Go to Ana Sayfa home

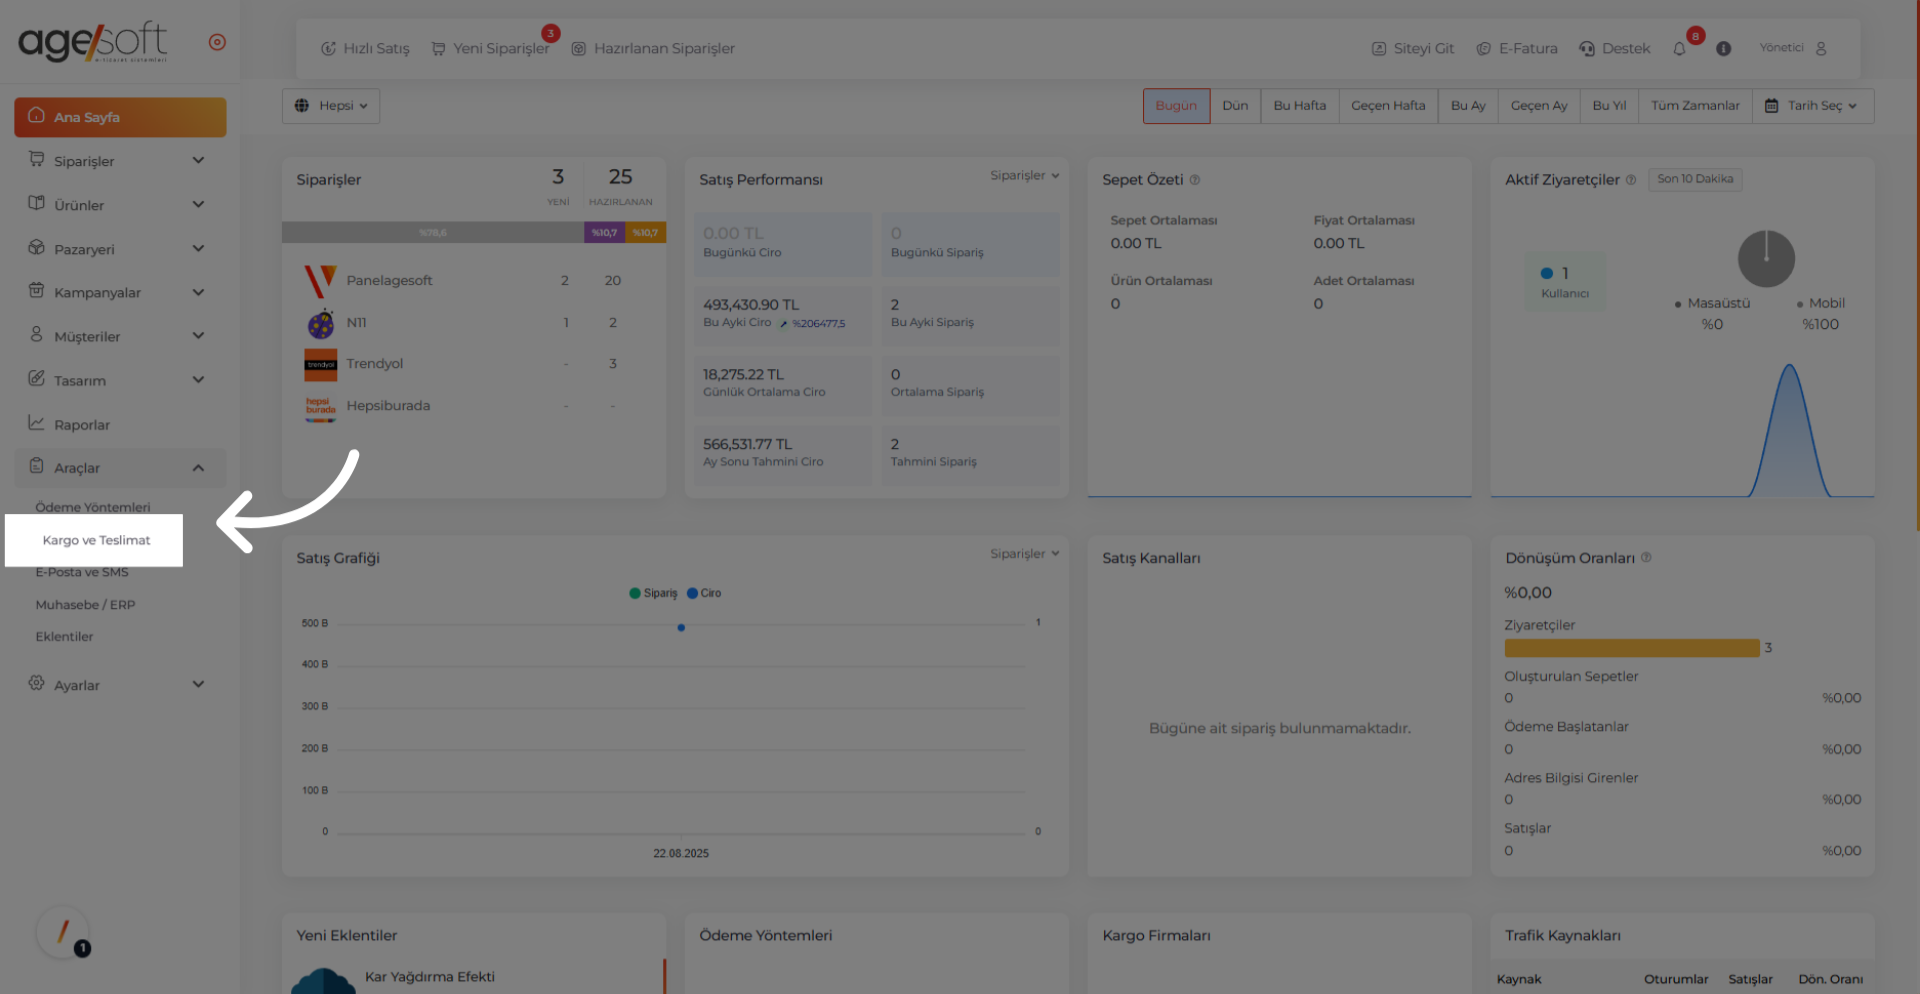[120, 117]
